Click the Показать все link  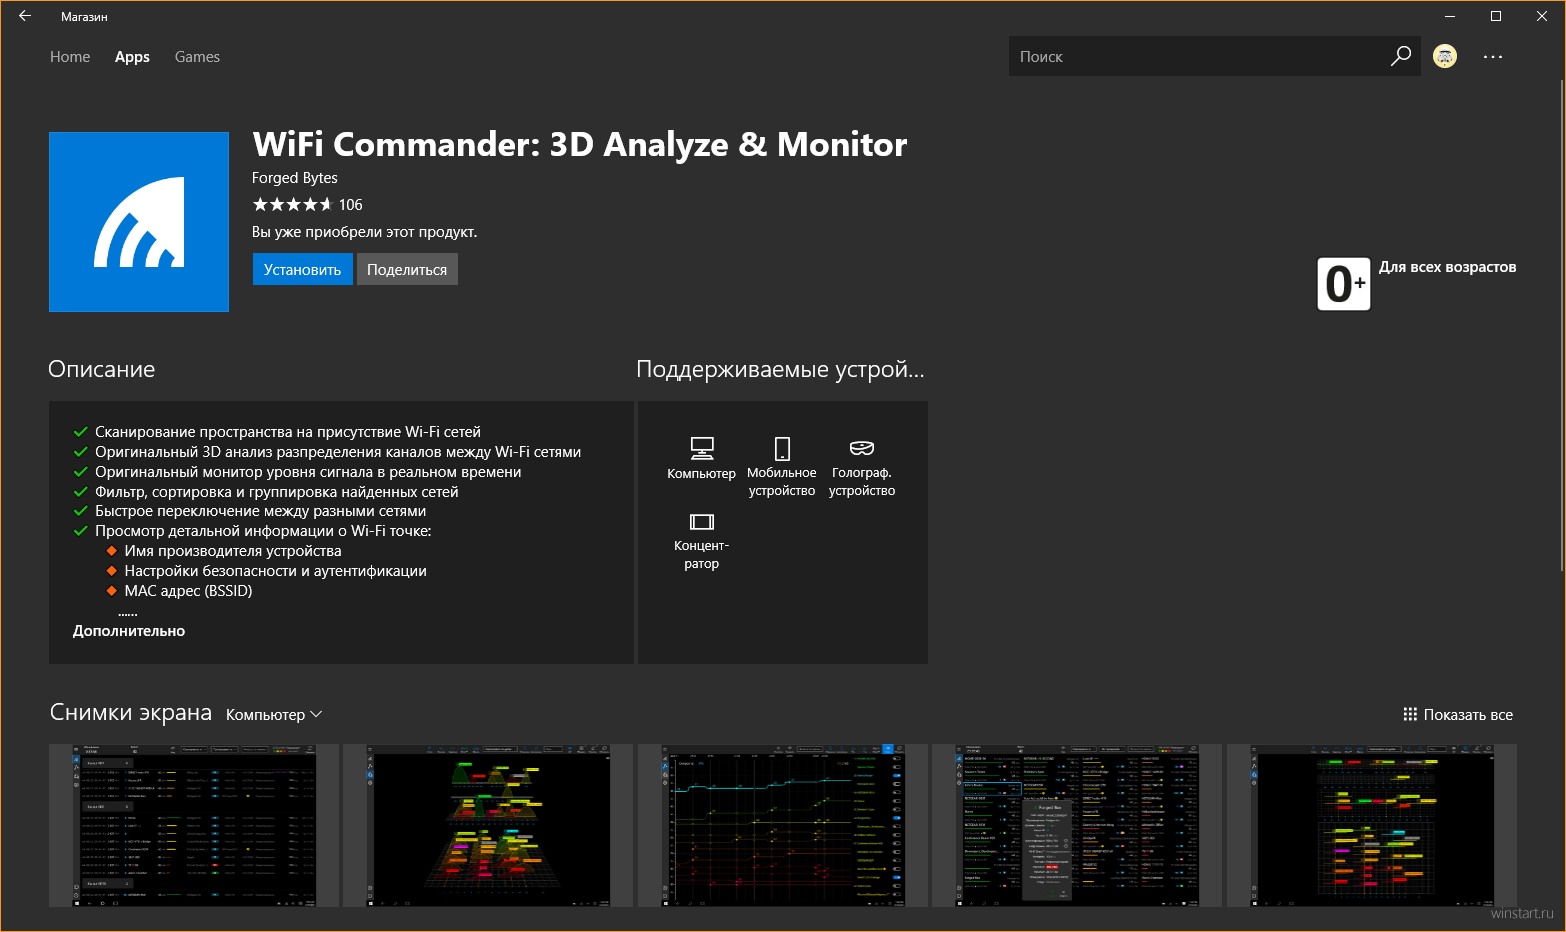[x=1468, y=714]
